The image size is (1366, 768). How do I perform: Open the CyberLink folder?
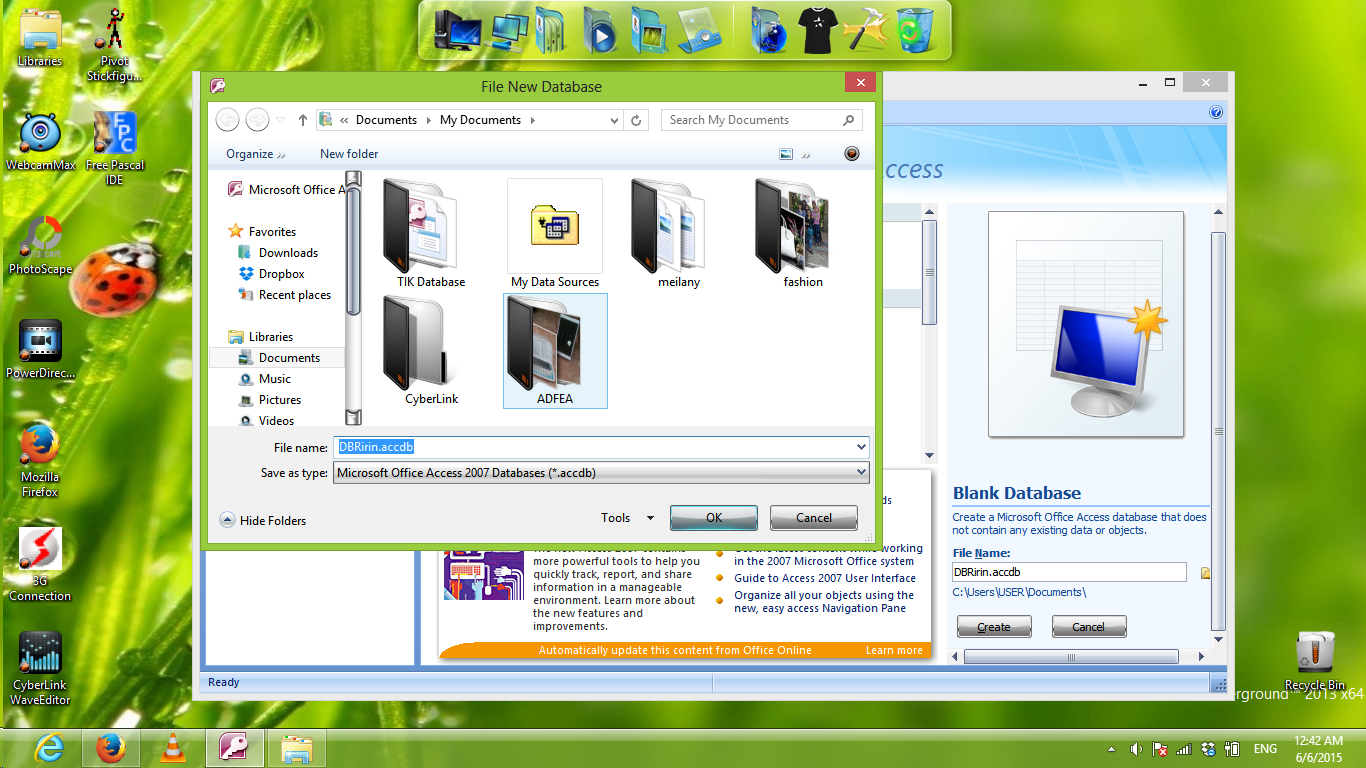pyautogui.click(x=431, y=351)
